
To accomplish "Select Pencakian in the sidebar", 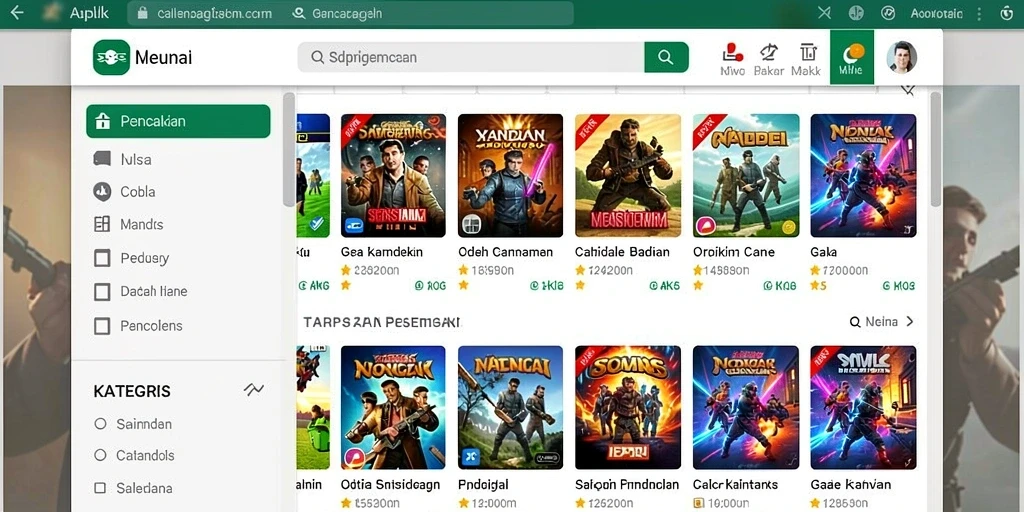I will point(178,121).
